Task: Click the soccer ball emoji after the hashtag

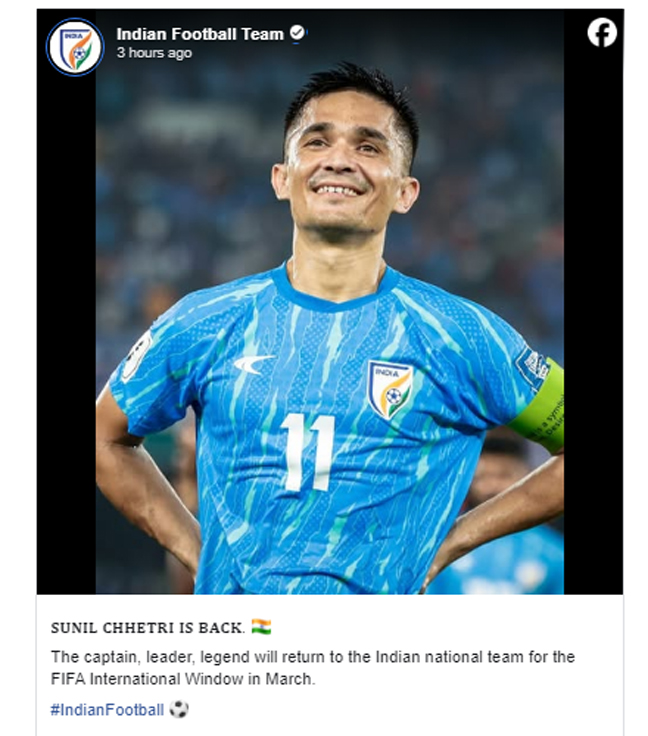Action: [x=179, y=709]
